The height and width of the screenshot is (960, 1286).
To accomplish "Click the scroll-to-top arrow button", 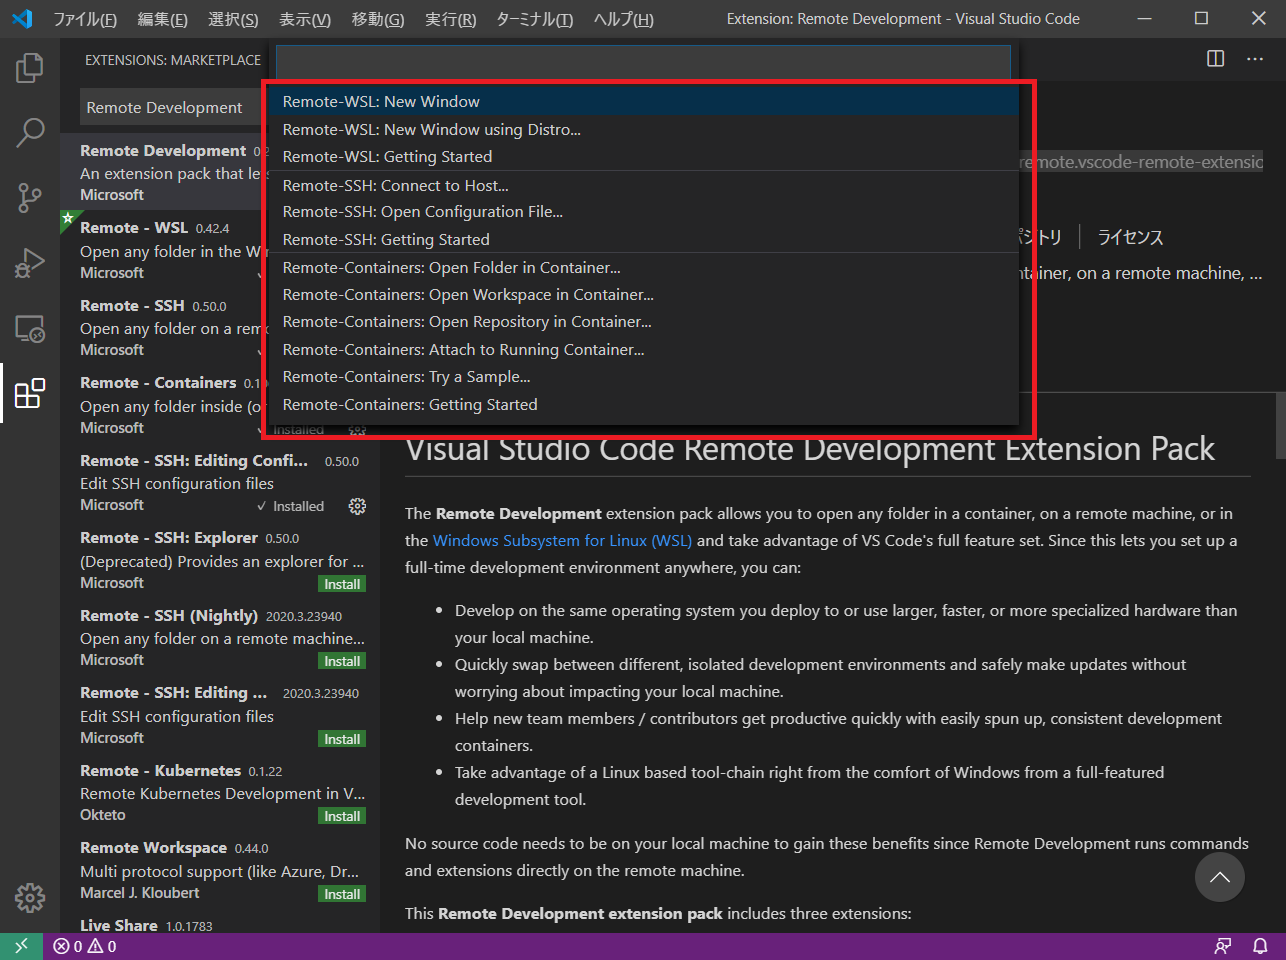I will [1220, 877].
